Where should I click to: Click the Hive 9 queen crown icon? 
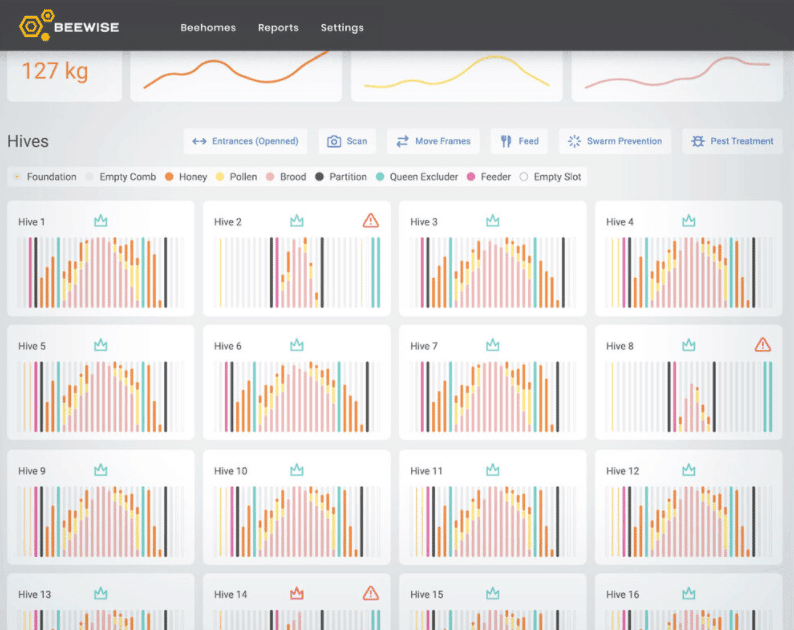(101, 470)
